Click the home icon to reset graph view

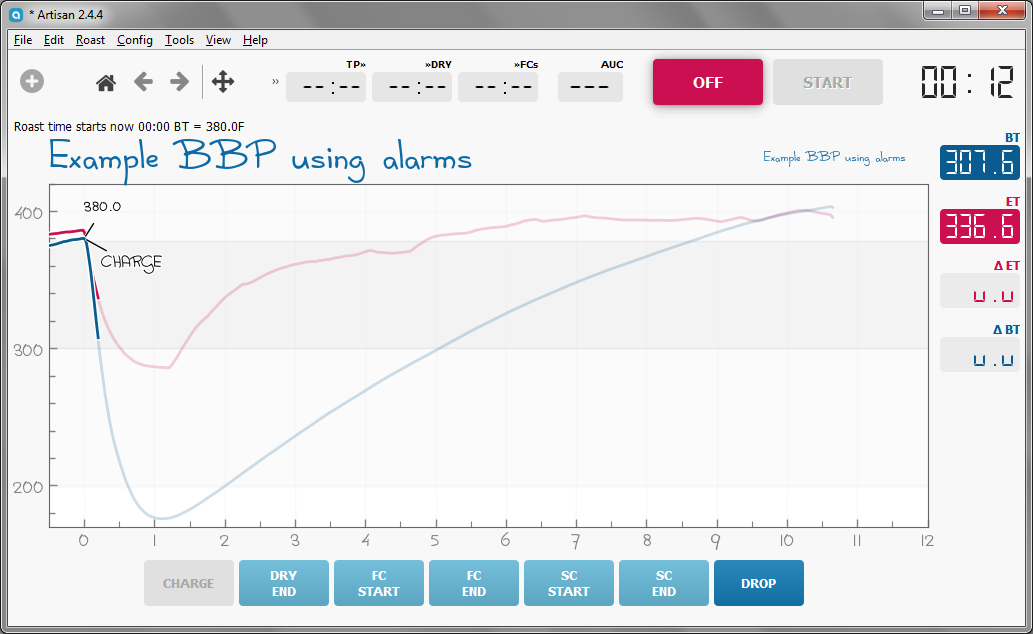pyautogui.click(x=105, y=82)
